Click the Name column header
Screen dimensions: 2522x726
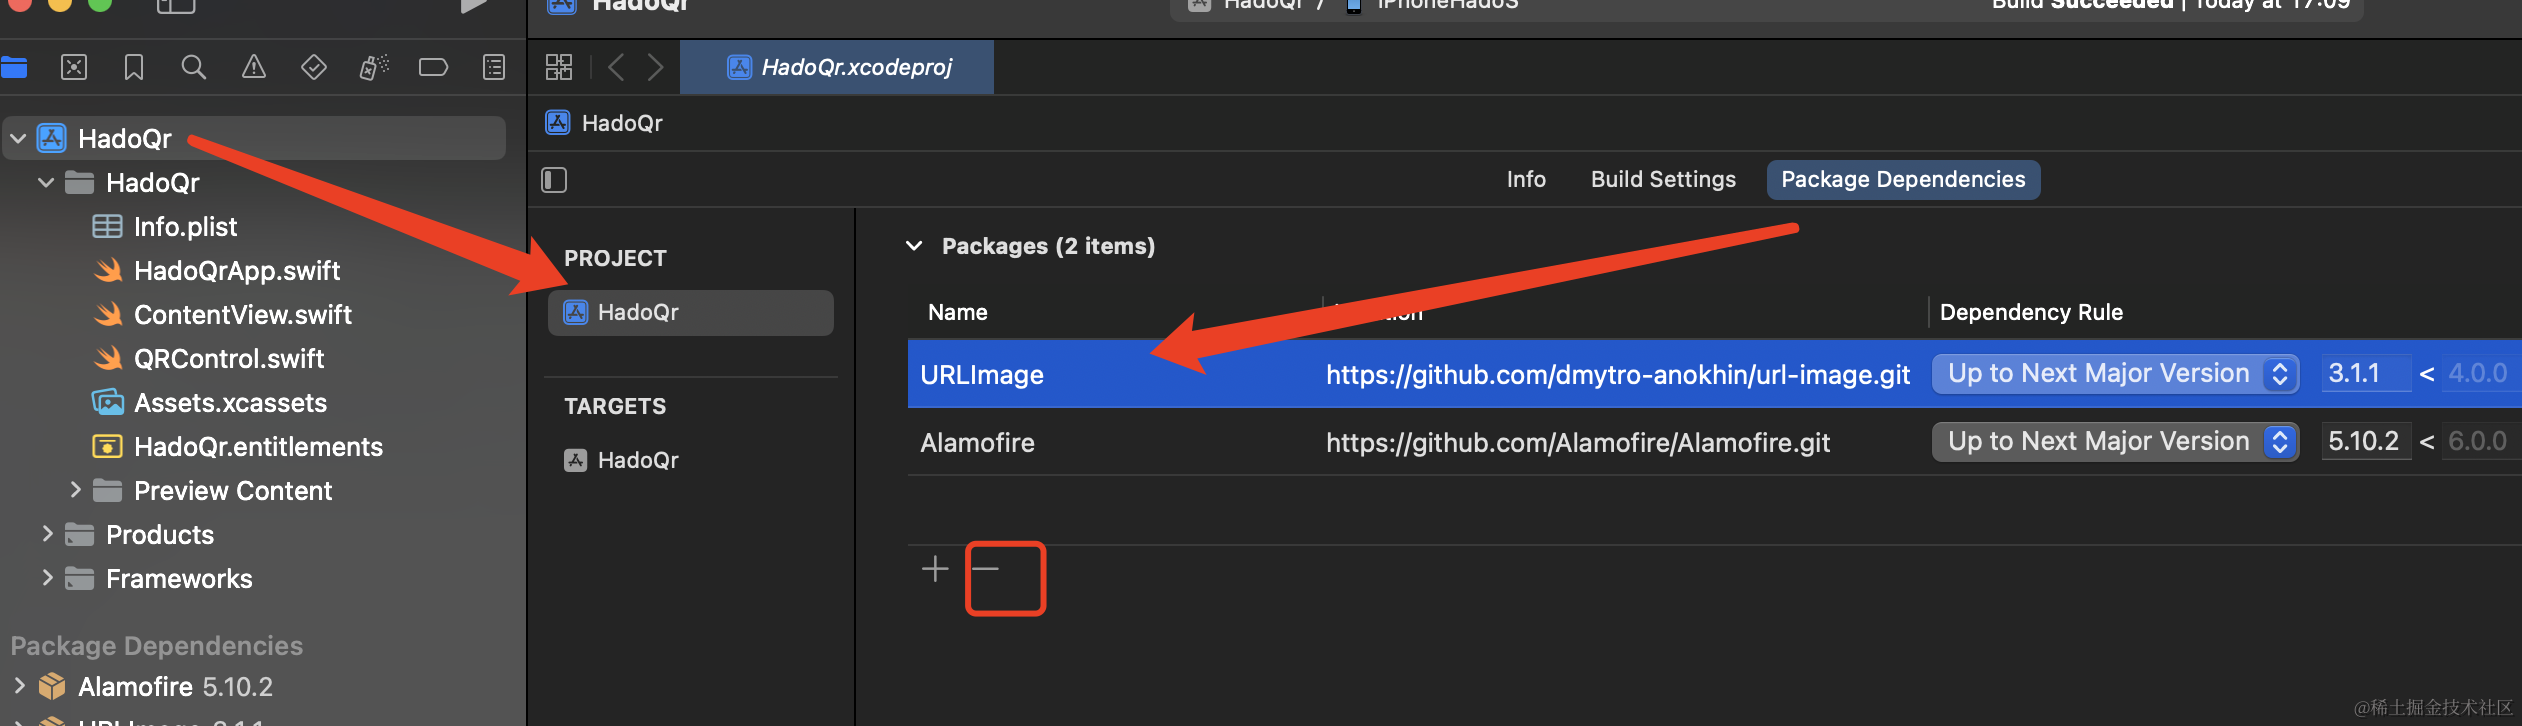[957, 313]
